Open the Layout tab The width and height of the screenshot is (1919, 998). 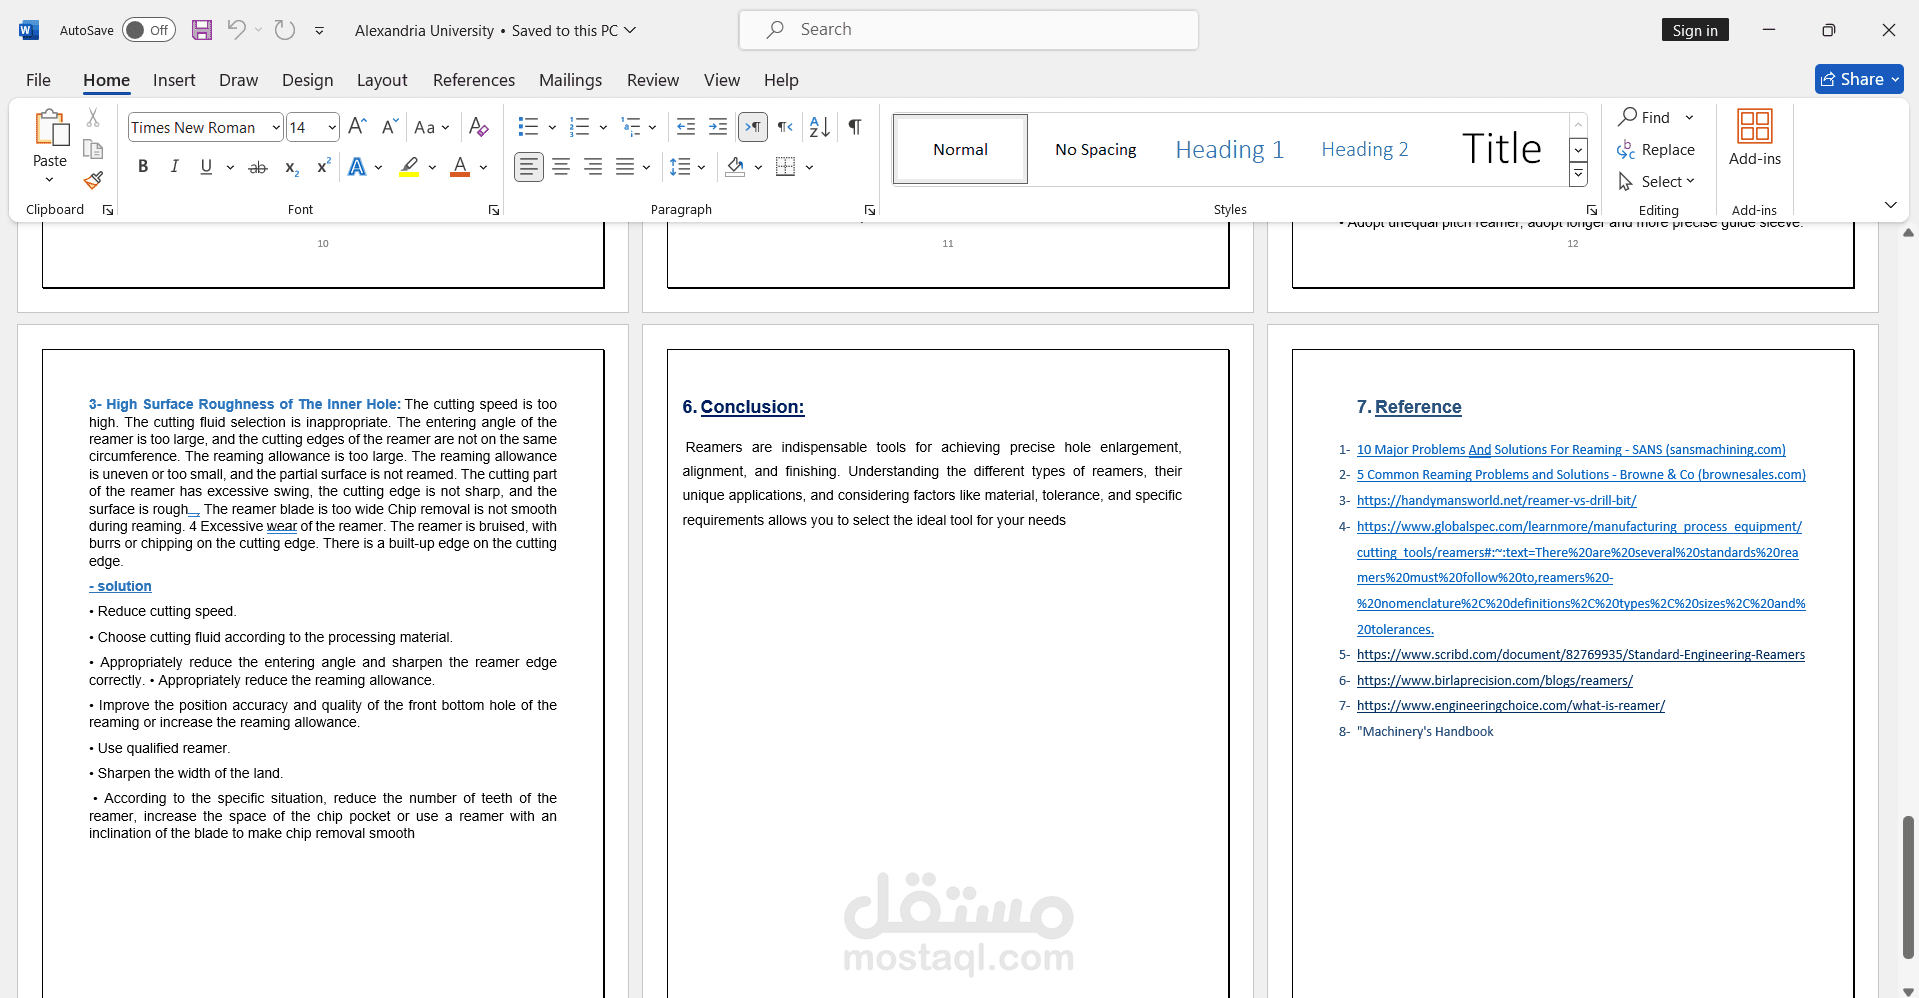[x=382, y=80]
